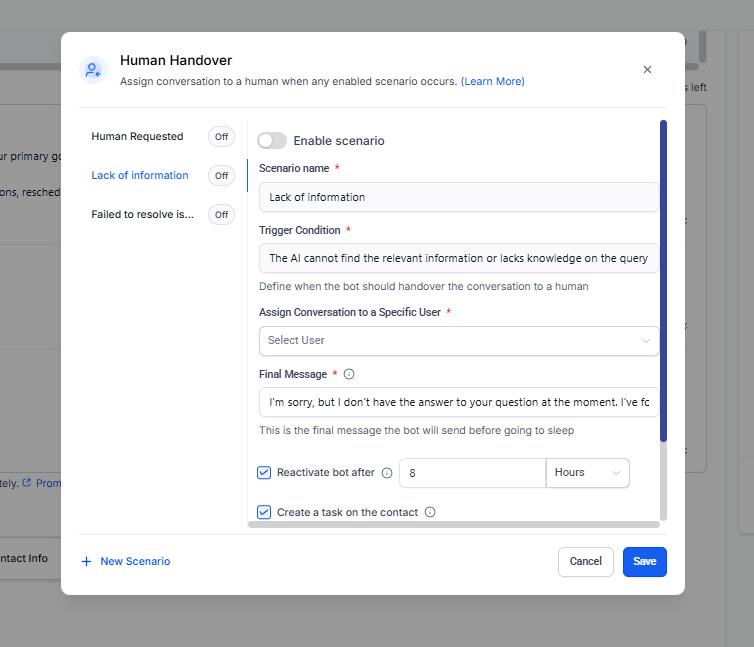Close the Human Handover dialog
The width and height of the screenshot is (754, 647).
647,70
